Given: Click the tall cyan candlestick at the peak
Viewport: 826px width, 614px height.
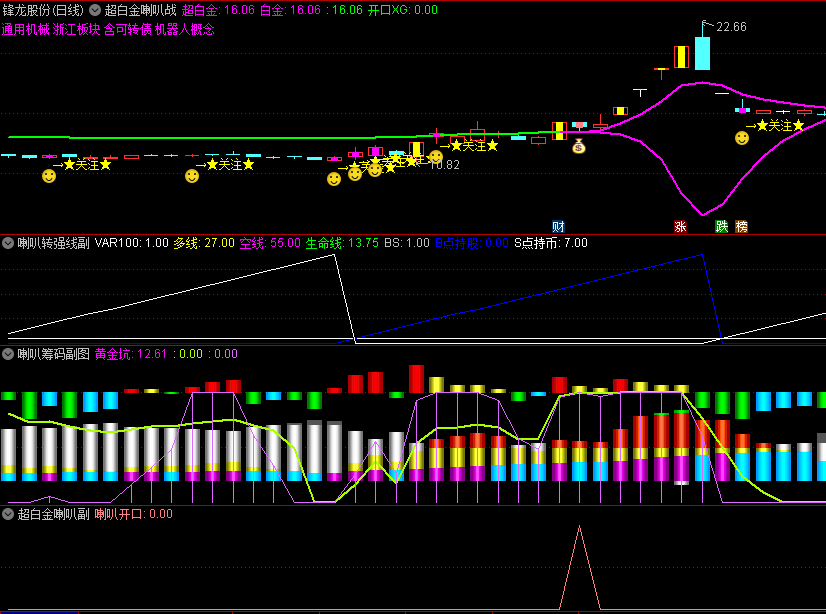Looking at the screenshot, I should [702, 53].
